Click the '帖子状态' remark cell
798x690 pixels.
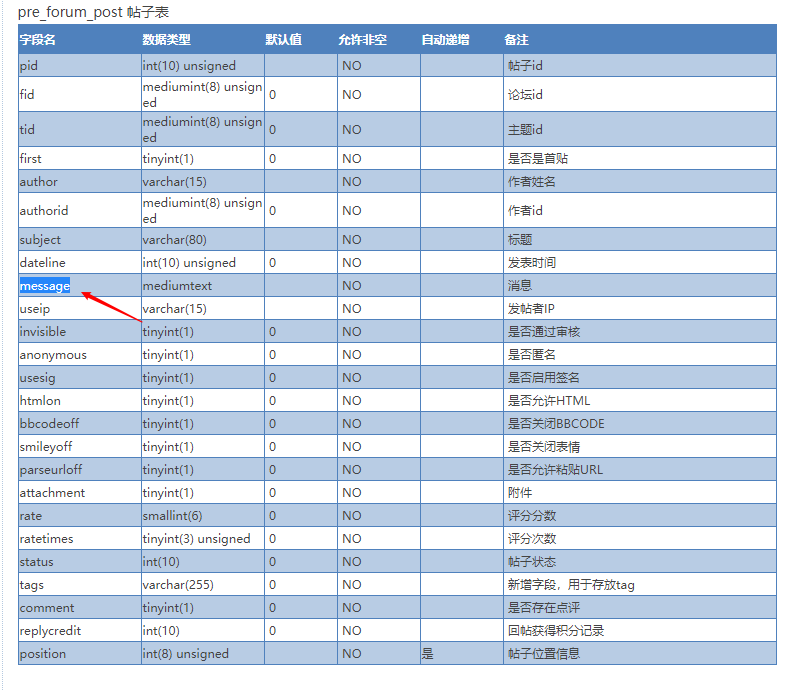(640, 561)
